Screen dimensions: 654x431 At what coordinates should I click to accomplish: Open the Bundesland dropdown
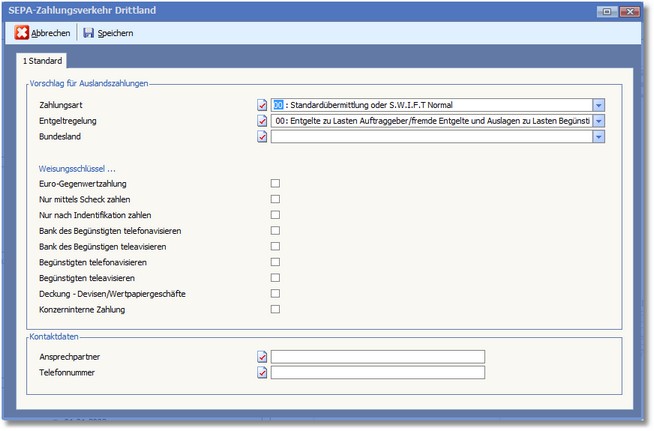(x=598, y=137)
